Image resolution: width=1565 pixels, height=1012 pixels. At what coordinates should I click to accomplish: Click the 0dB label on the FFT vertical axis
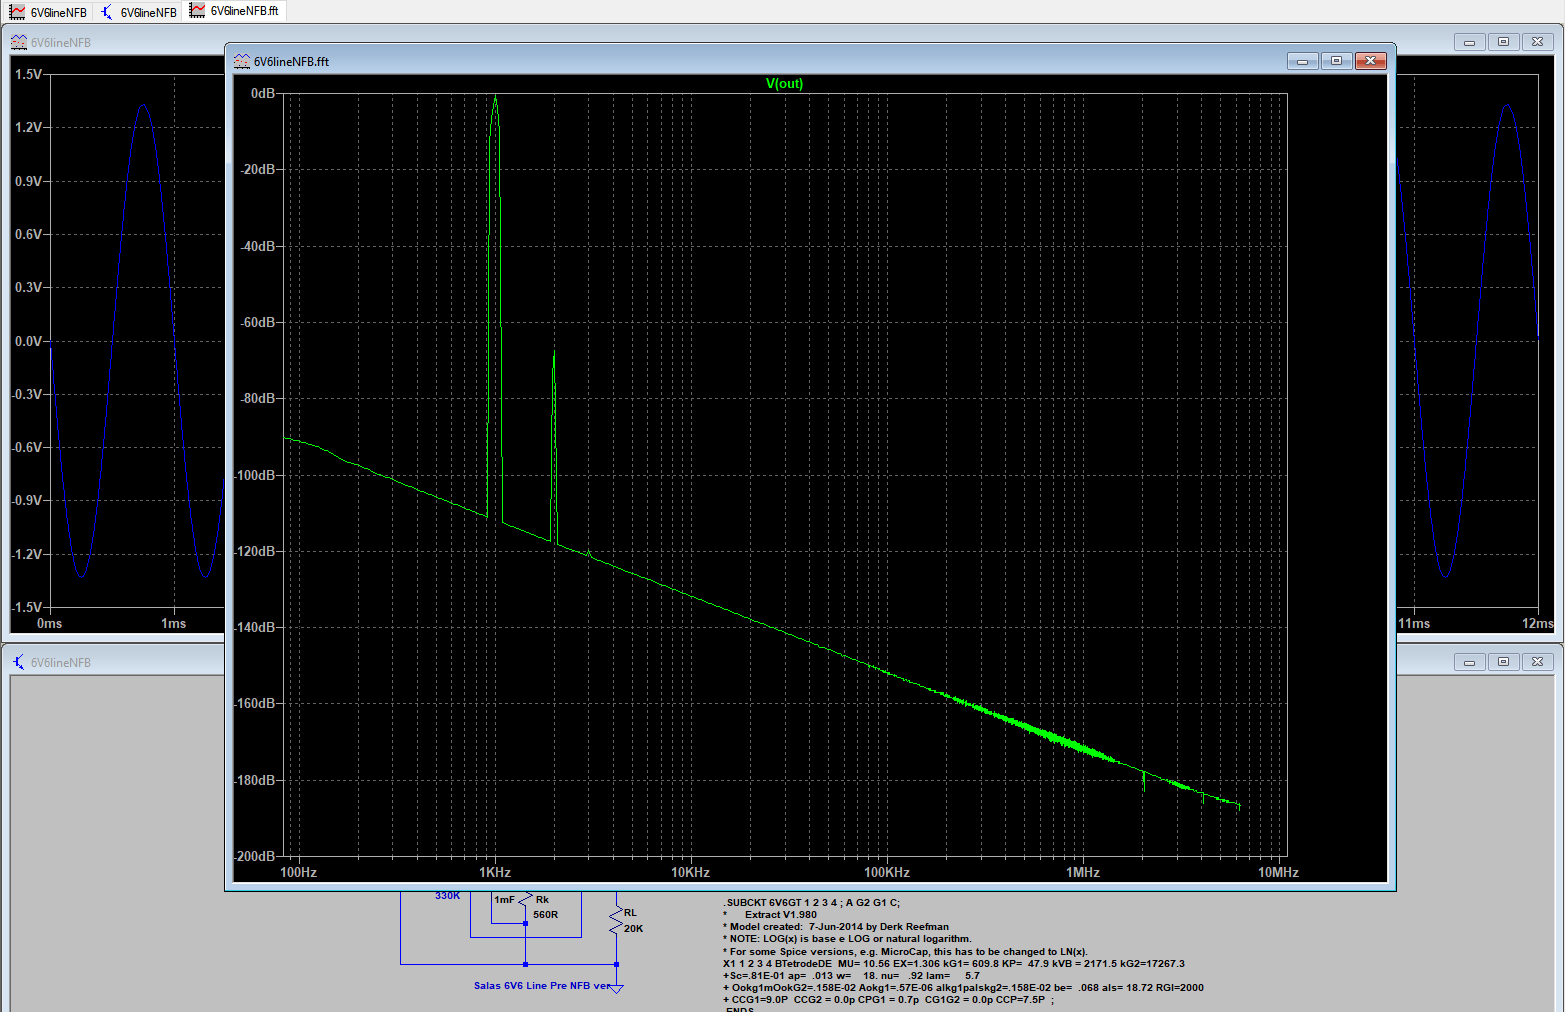click(263, 93)
